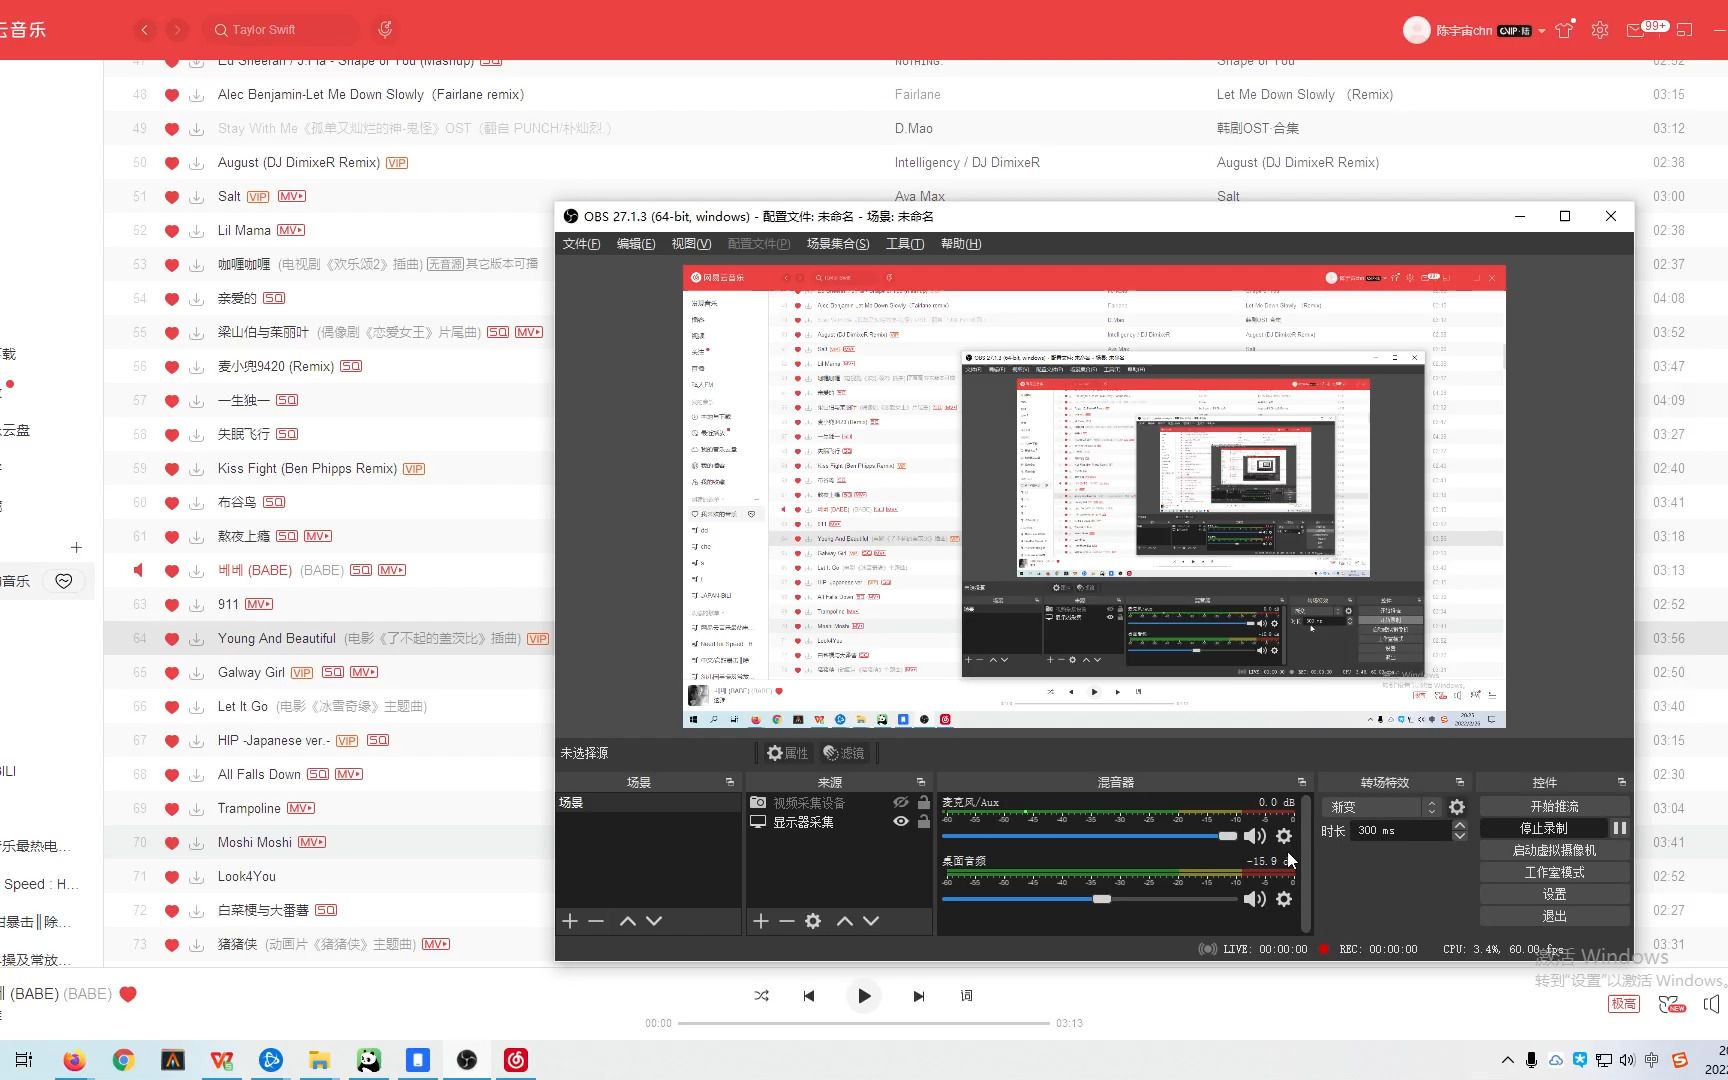The image size is (1728, 1080).
Task: Open File Explorer from the taskbar
Action: click(319, 1060)
